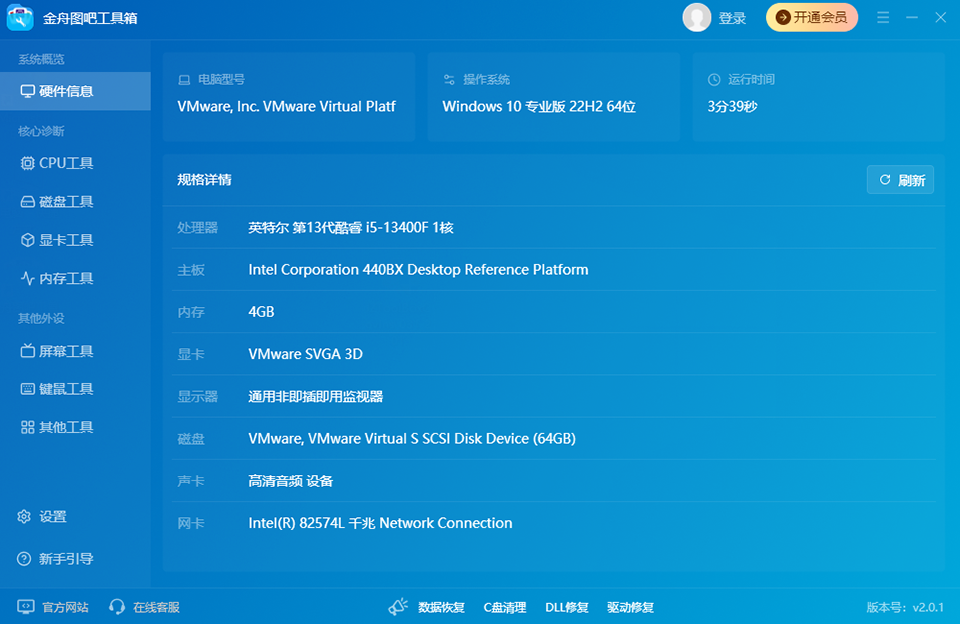Click the 82574L Network Connection value
Screen dimensions: 960x624
tap(380, 523)
